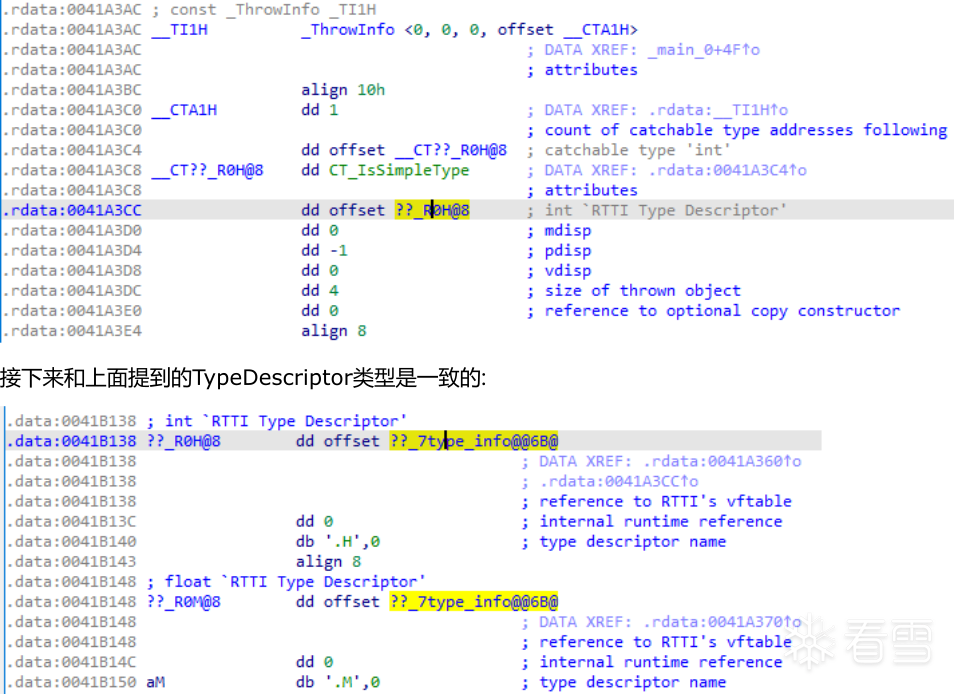
Task: Click the highlighted ??_R0H@8 operand at 0041A3CC
Action: pyautogui.click(x=432, y=210)
